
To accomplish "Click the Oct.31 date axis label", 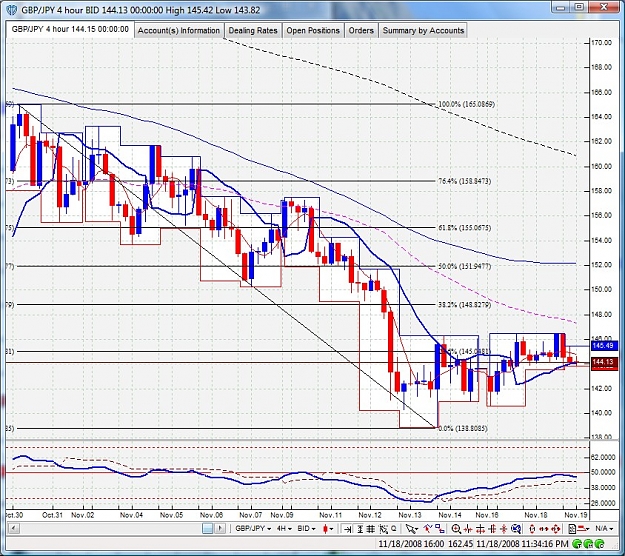I will pos(53,515).
